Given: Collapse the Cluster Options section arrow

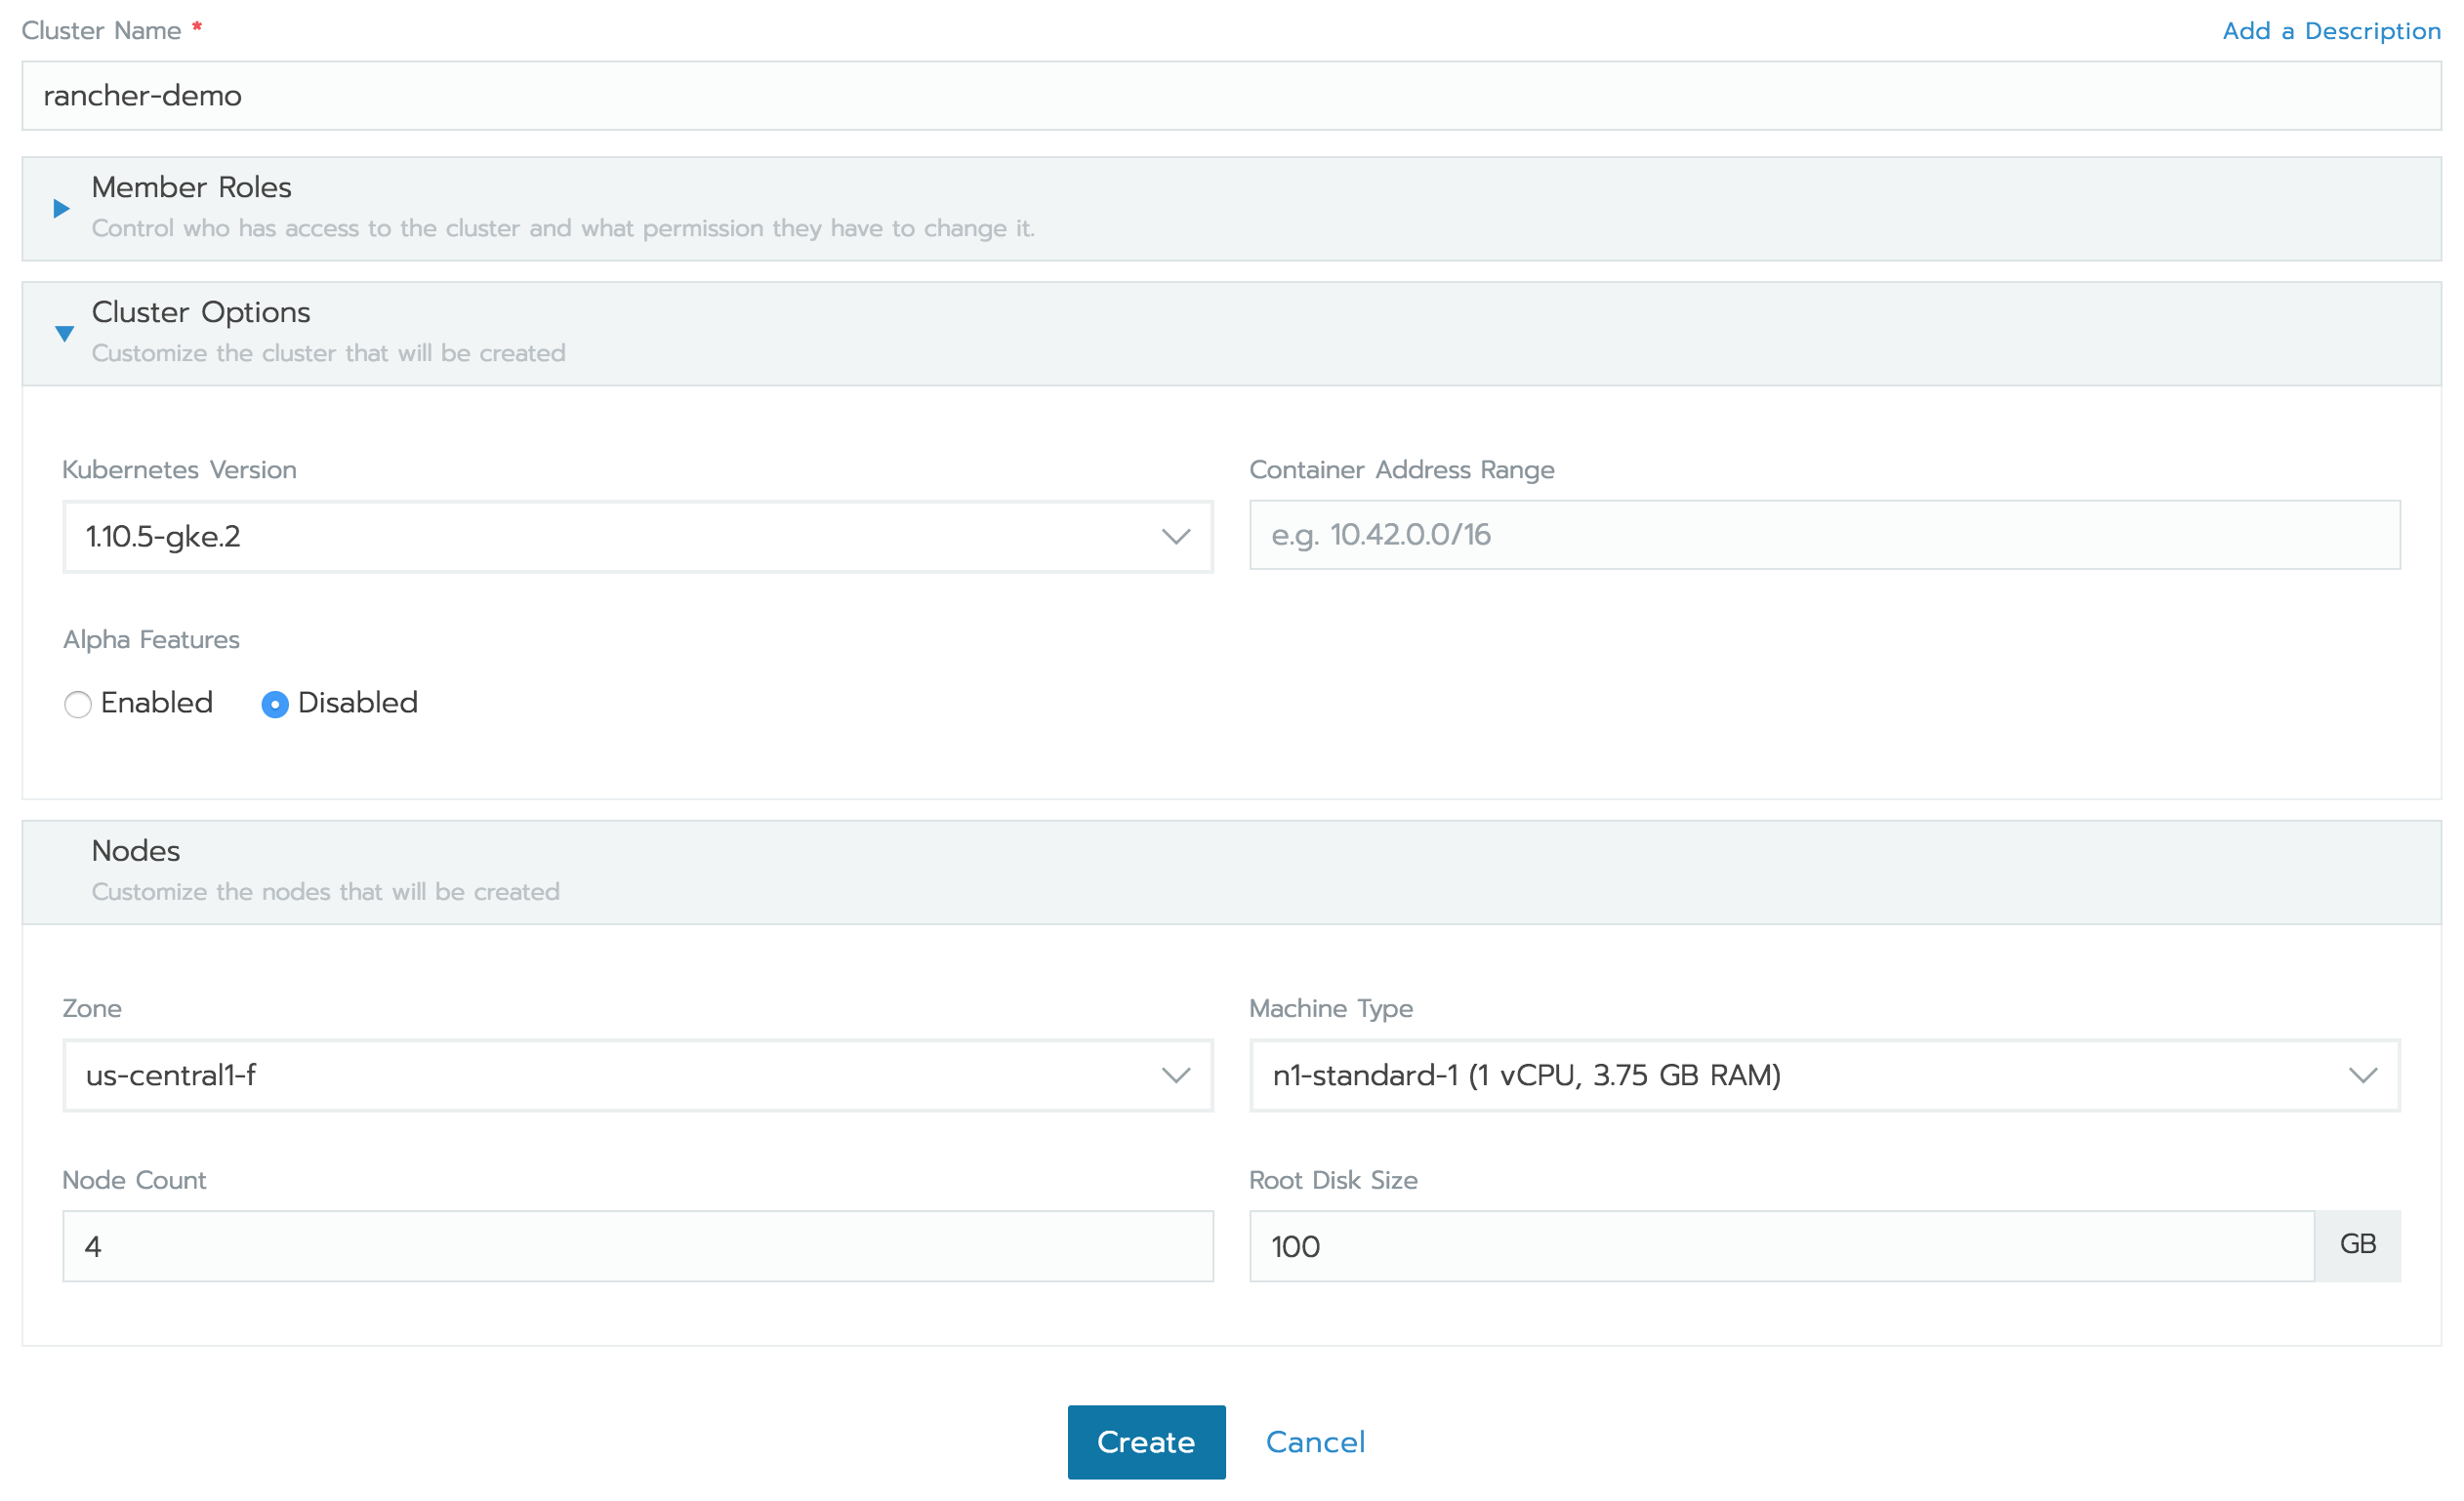Looking at the screenshot, I should click(64, 334).
